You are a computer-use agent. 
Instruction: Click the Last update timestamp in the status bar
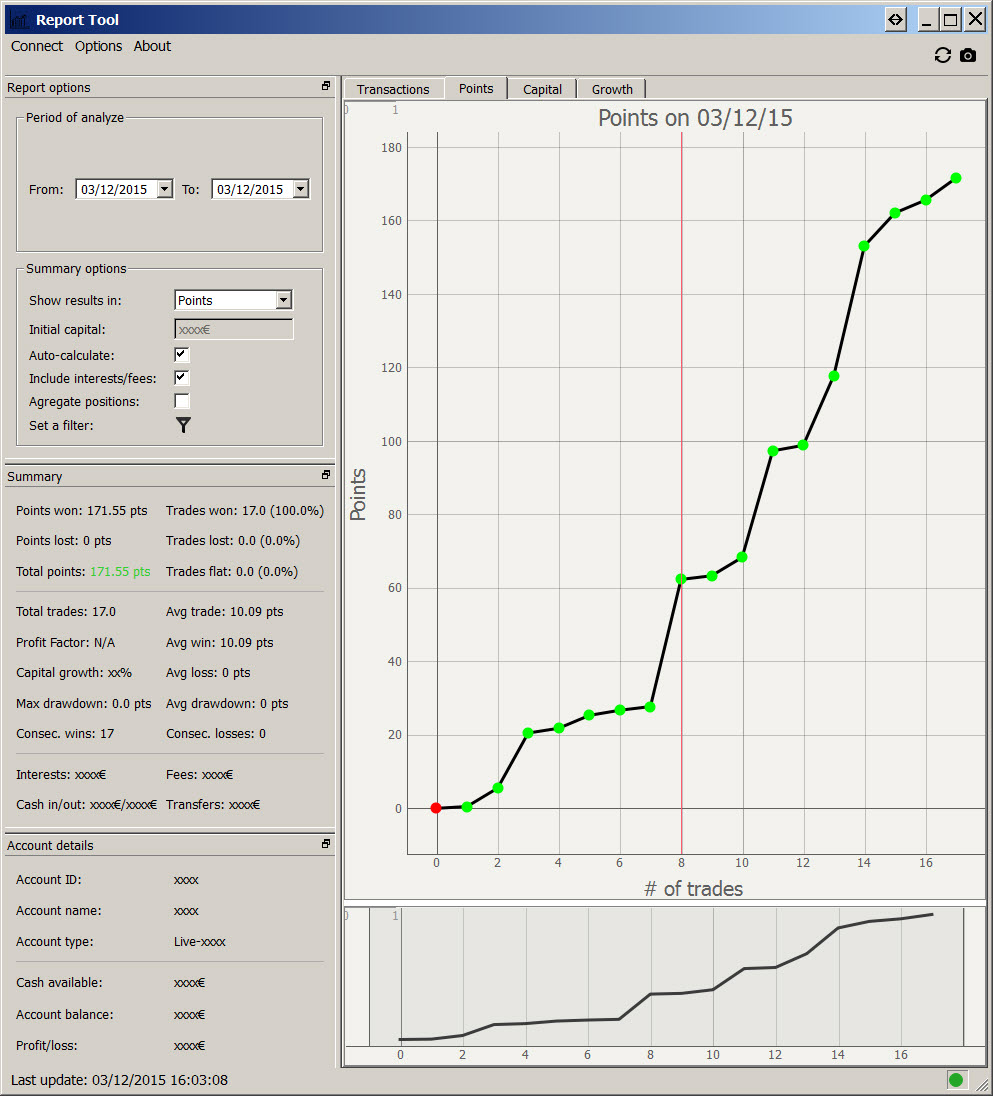click(119, 1080)
